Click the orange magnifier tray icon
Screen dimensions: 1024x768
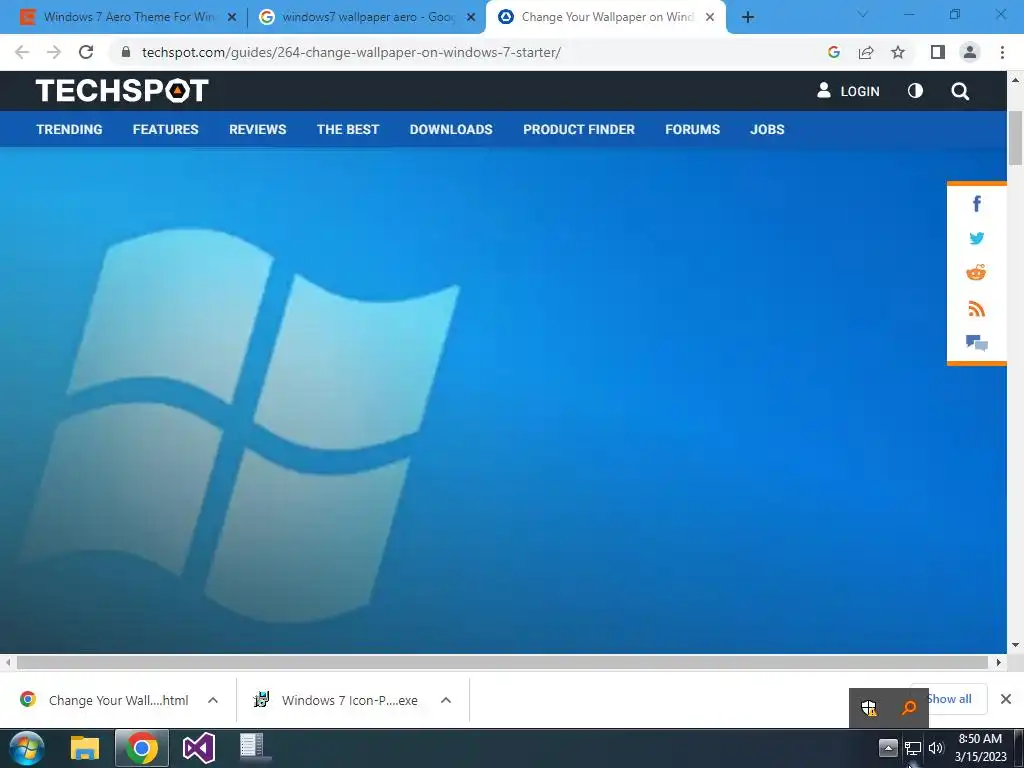click(x=908, y=708)
